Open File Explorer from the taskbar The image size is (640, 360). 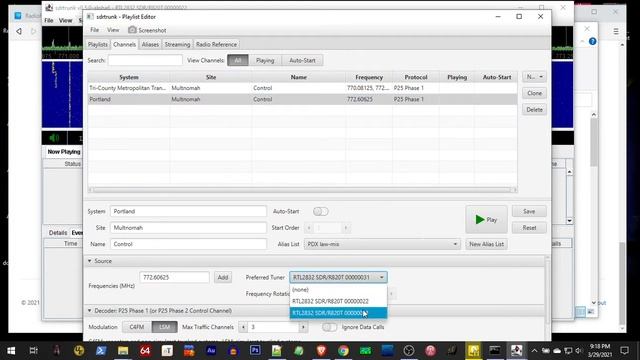pyautogui.click(x=123, y=351)
